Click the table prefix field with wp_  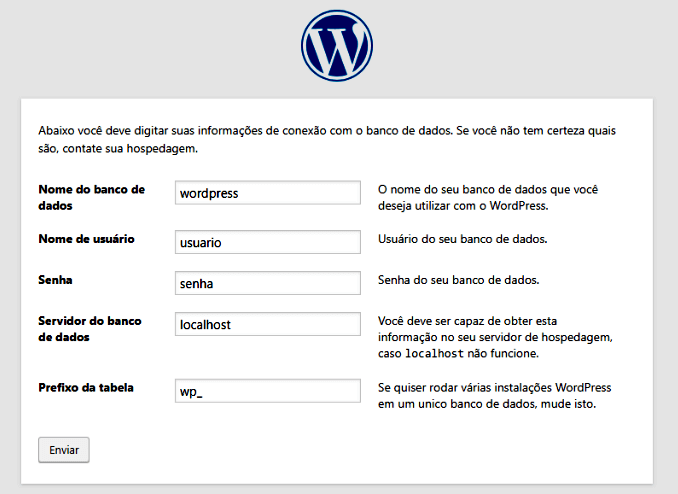268,391
